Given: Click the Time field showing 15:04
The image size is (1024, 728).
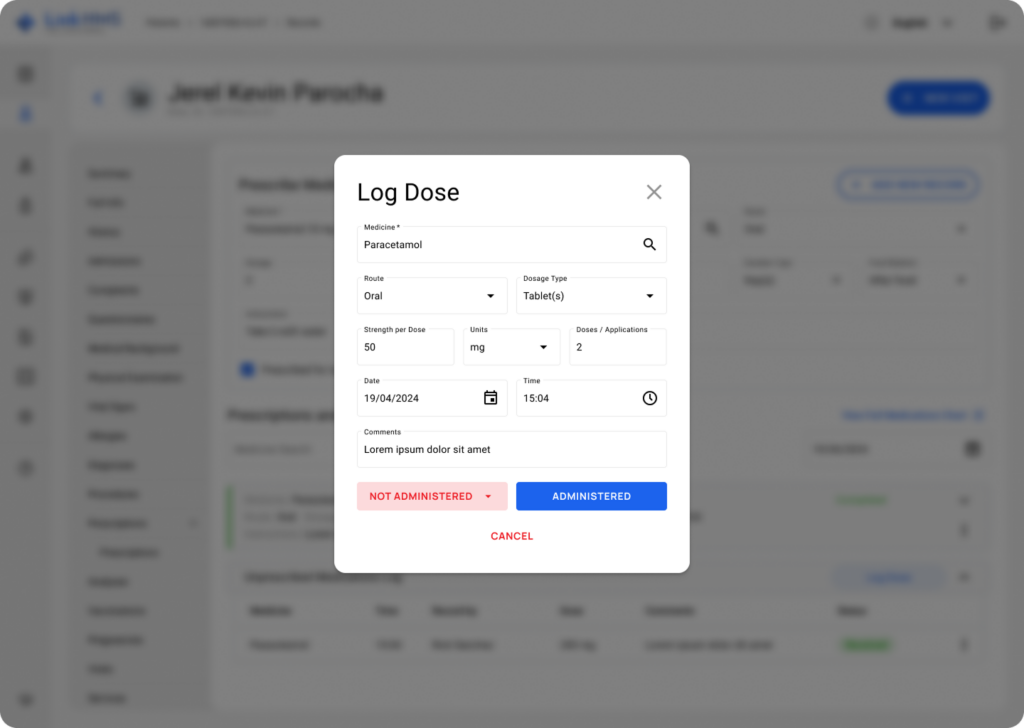Looking at the screenshot, I should (575, 398).
